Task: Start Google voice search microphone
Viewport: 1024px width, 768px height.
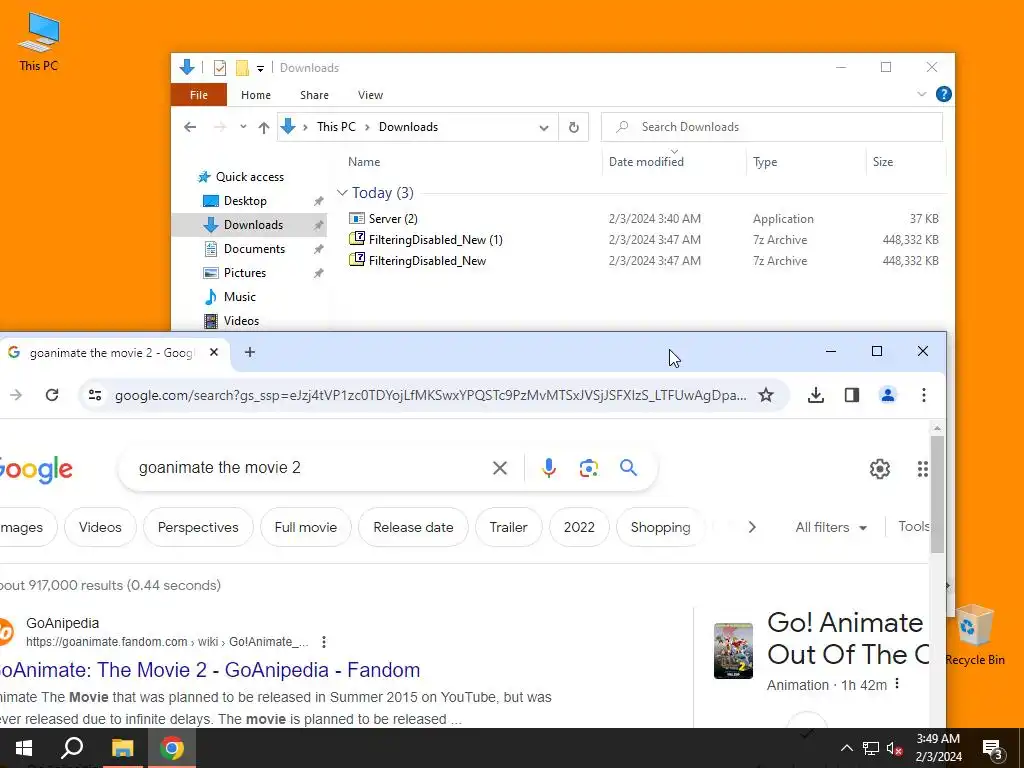Action: (x=549, y=468)
